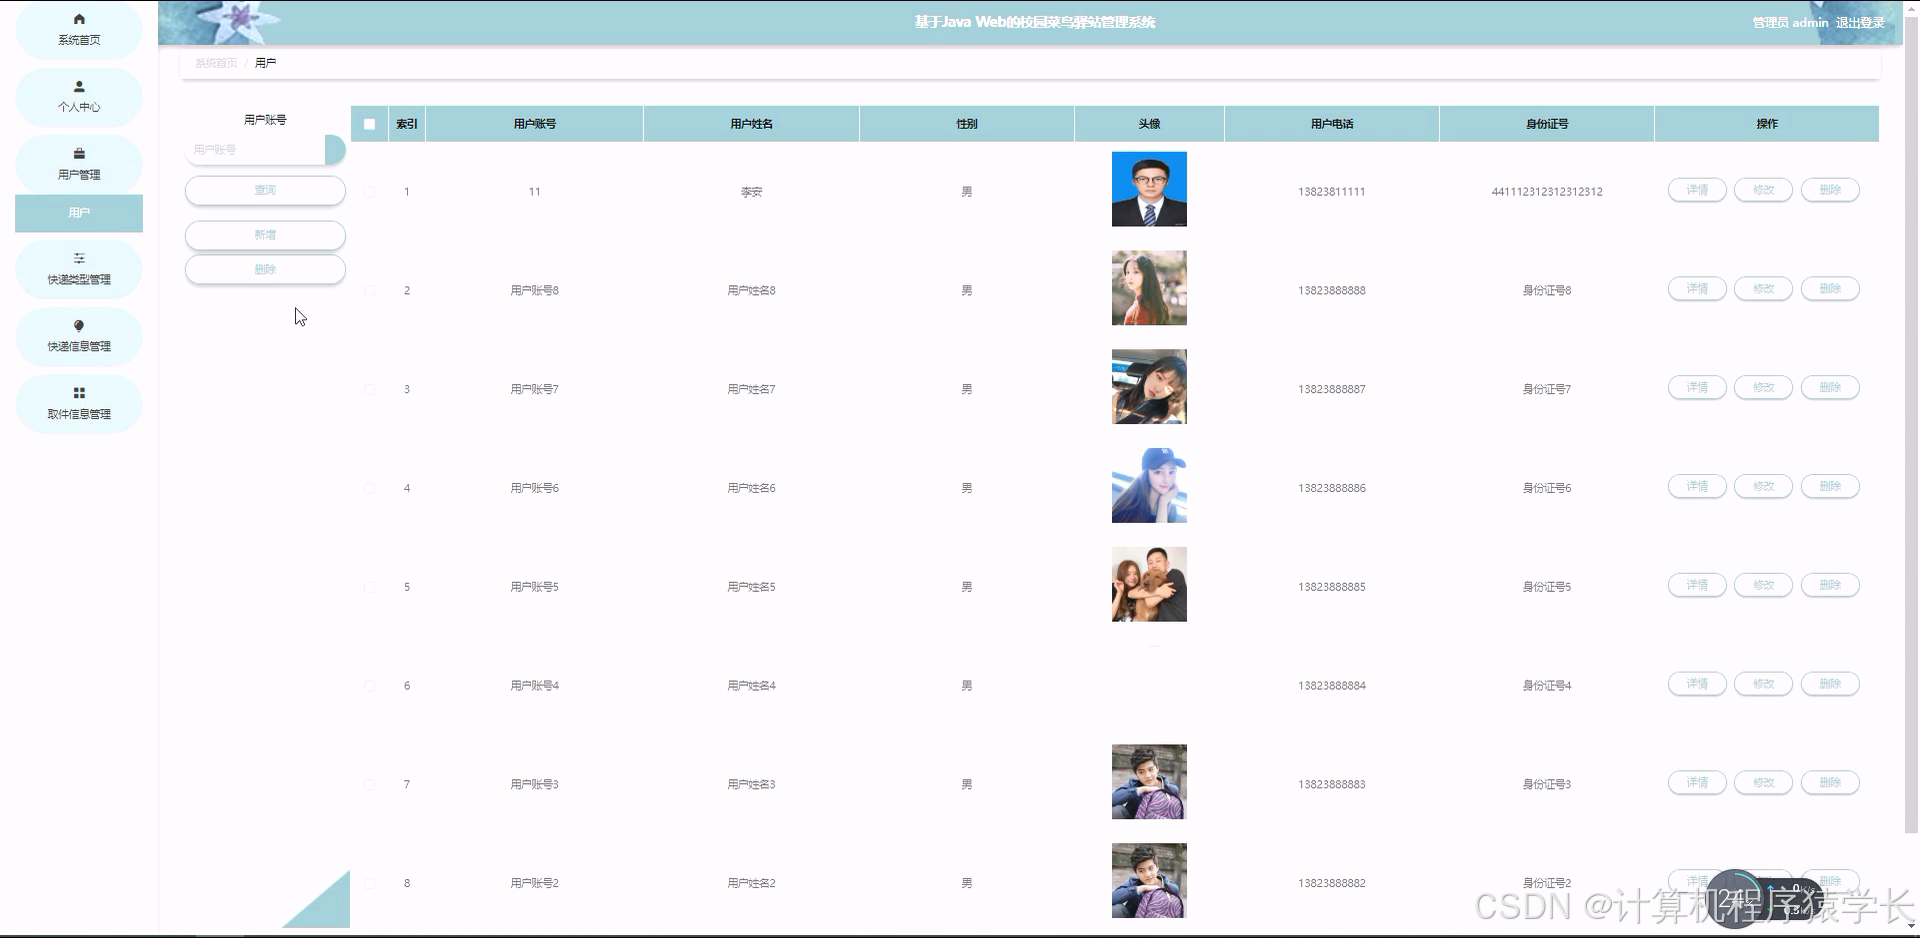Image resolution: width=1920 pixels, height=938 pixels.
Task: Click the home icon for 系统首页
Action: coord(79,19)
